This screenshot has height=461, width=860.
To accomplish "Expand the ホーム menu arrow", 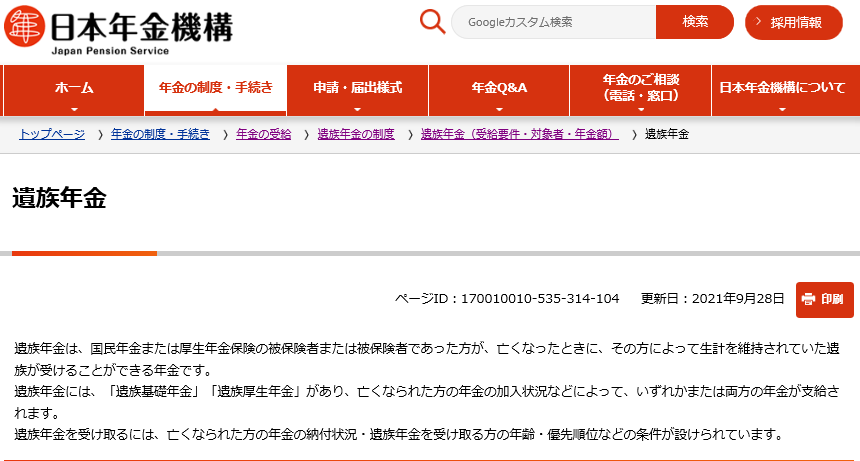I will point(74,109).
